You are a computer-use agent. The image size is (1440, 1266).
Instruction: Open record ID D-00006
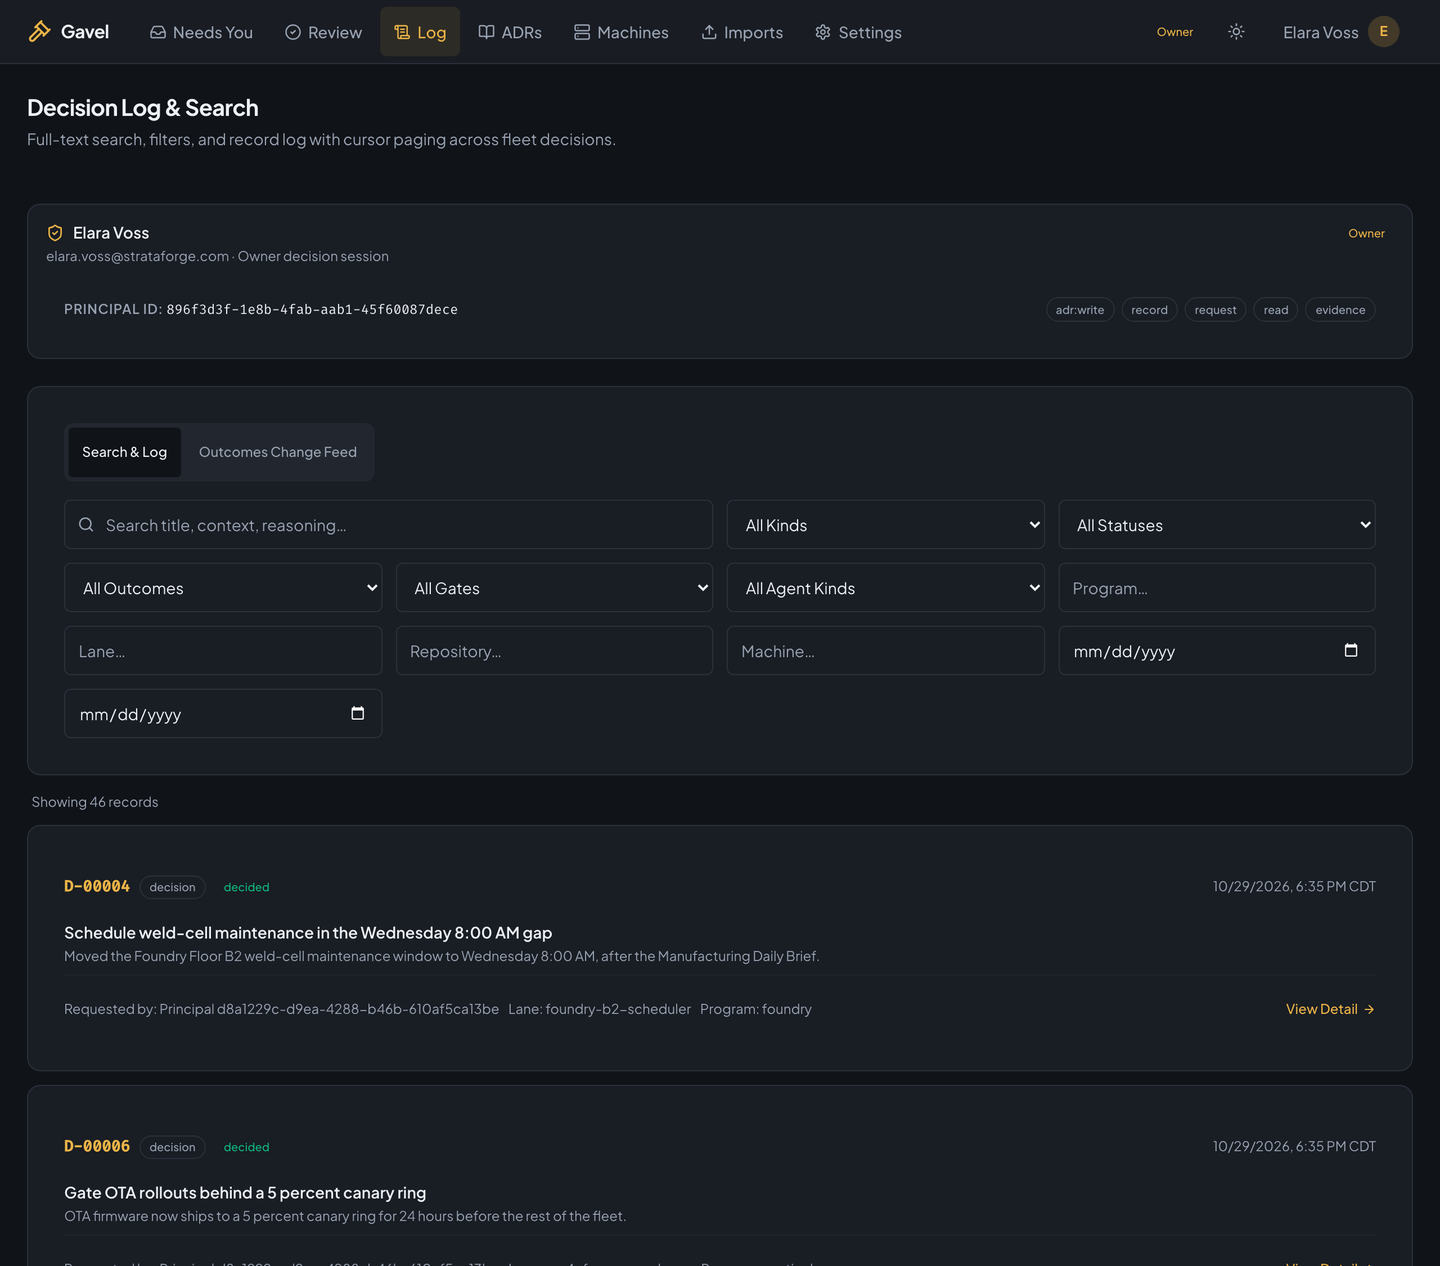[x=97, y=1146]
